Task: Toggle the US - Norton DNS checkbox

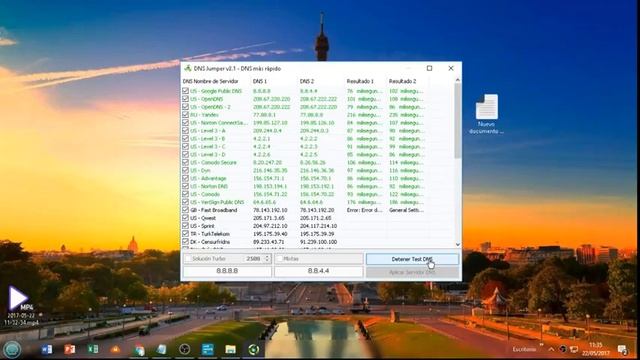Action: [185, 186]
